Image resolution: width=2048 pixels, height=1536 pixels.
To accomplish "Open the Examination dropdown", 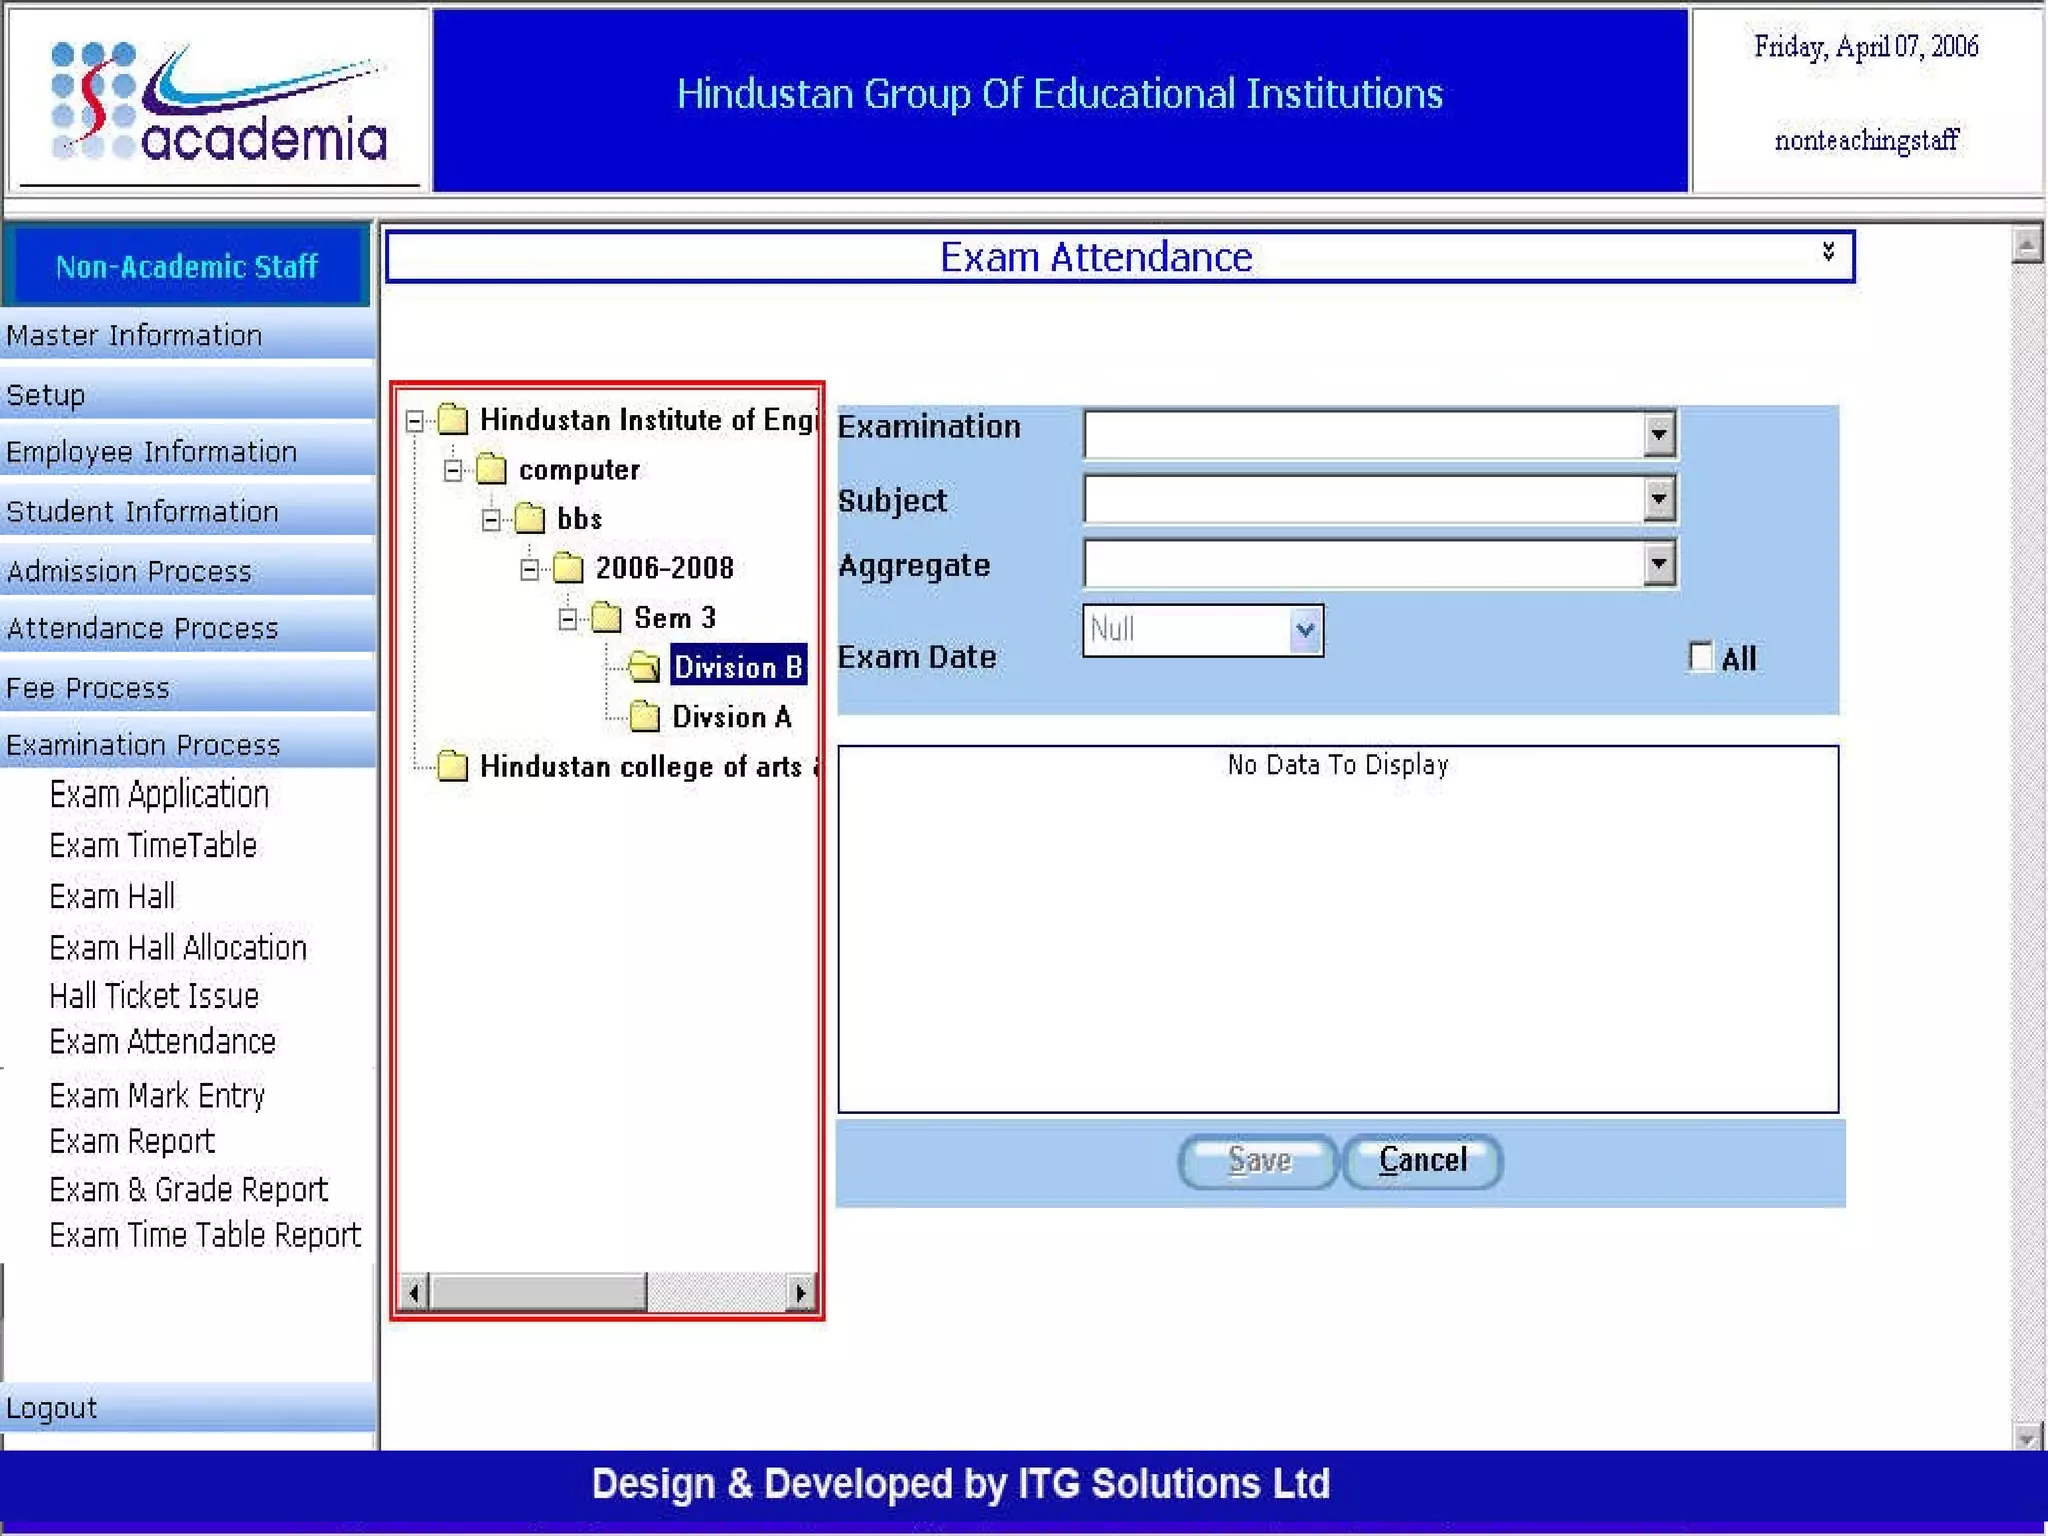I will pos(1659,434).
